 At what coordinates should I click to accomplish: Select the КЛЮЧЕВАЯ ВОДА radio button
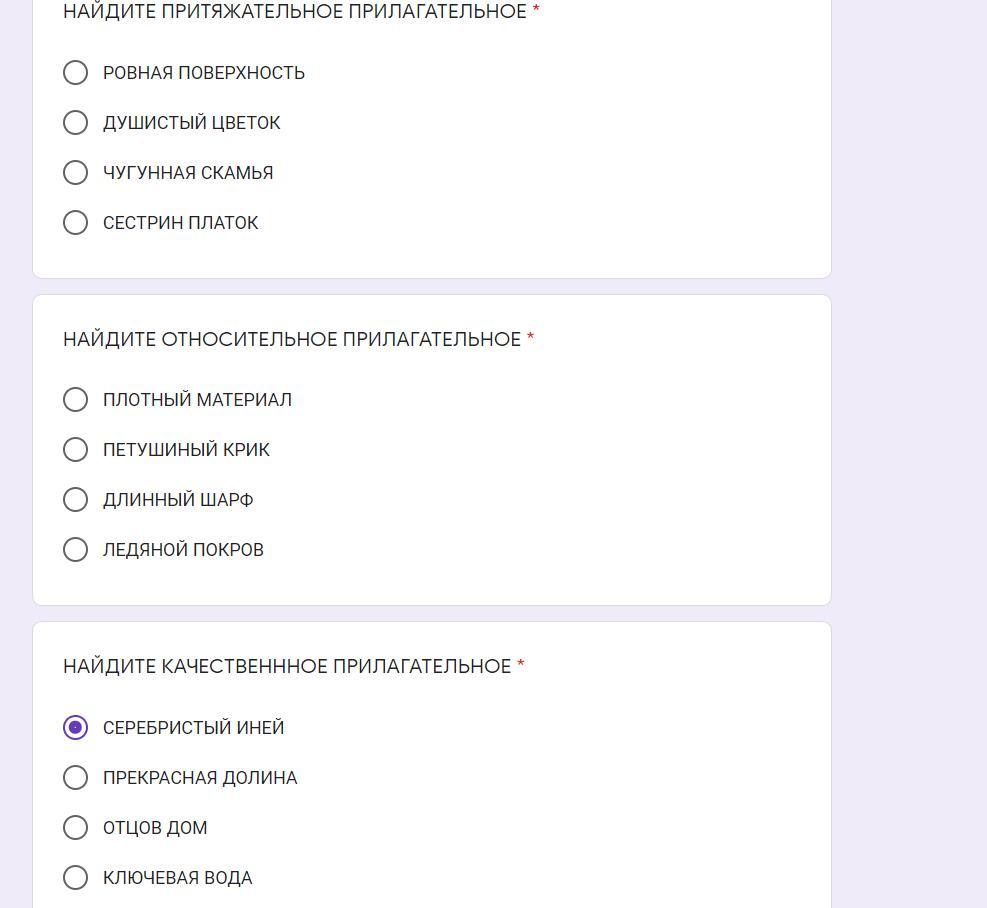pyautogui.click(x=75, y=878)
